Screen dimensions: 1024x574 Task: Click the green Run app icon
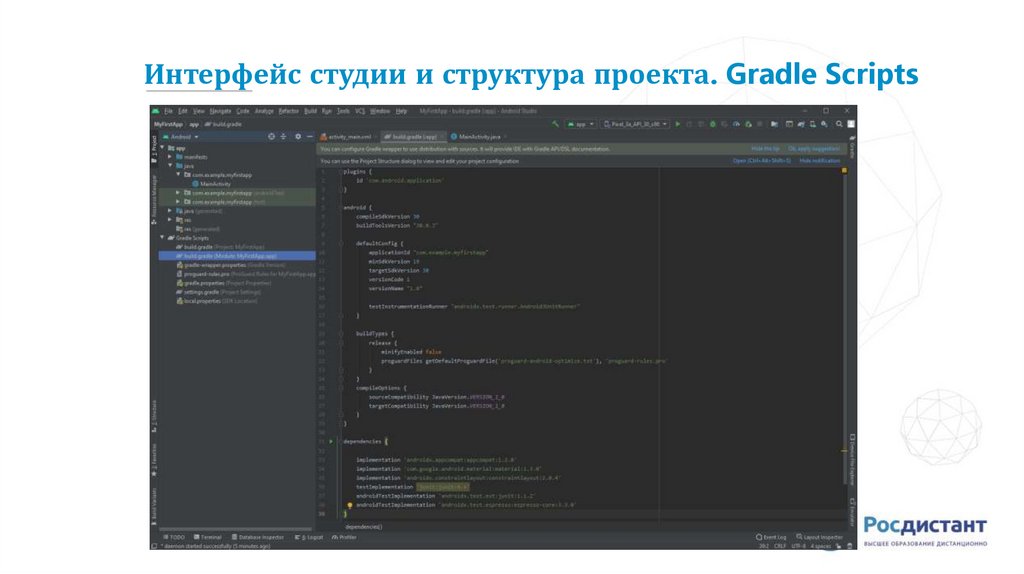[678, 124]
